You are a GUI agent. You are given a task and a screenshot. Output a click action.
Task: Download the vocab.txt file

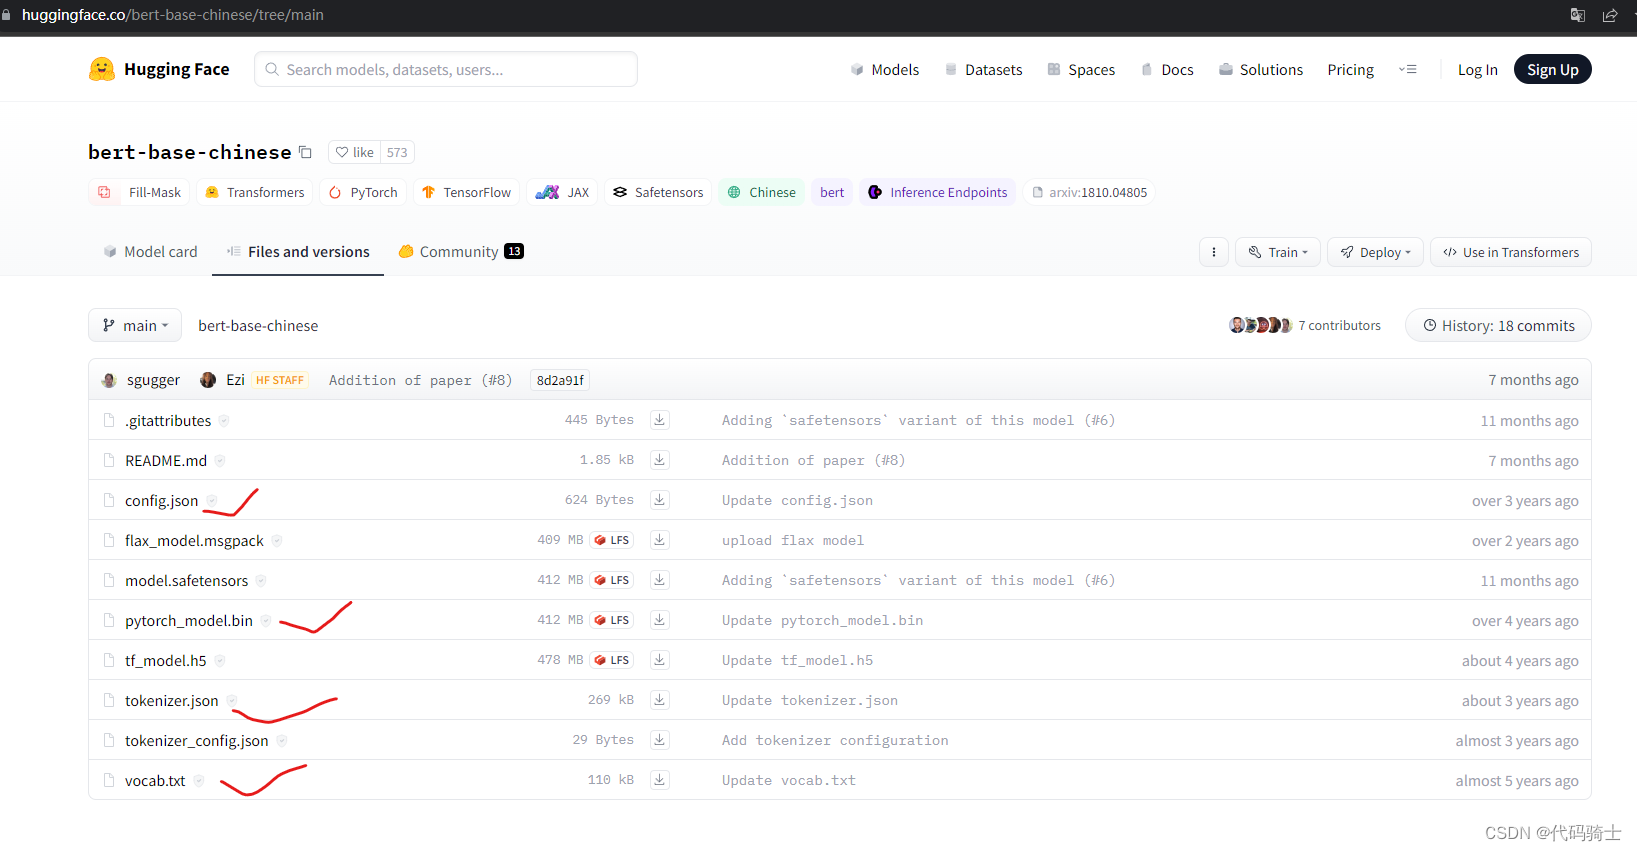pyautogui.click(x=659, y=780)
